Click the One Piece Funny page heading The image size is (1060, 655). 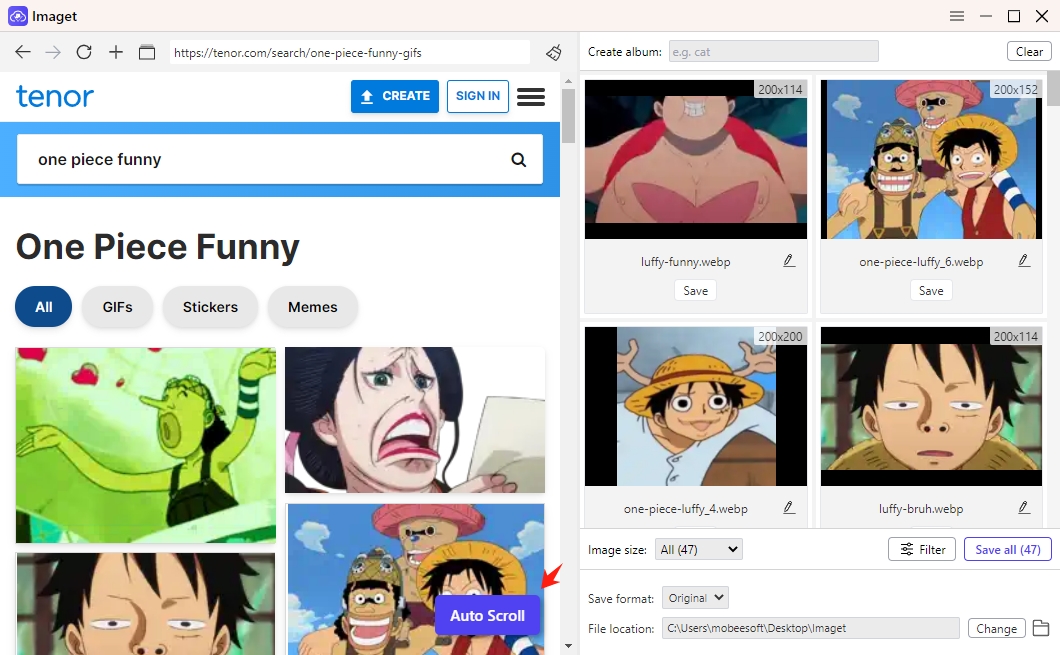pyautogui.click(x=158, y=247)
